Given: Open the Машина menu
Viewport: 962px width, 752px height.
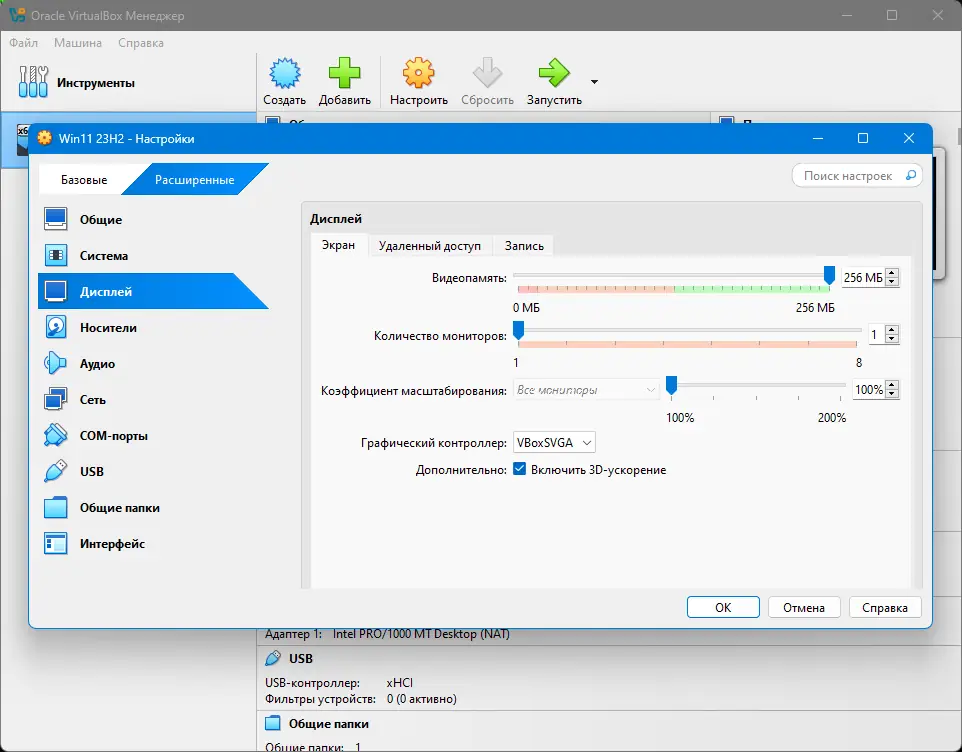Looking at the screenshot, I should click(78, 43).
